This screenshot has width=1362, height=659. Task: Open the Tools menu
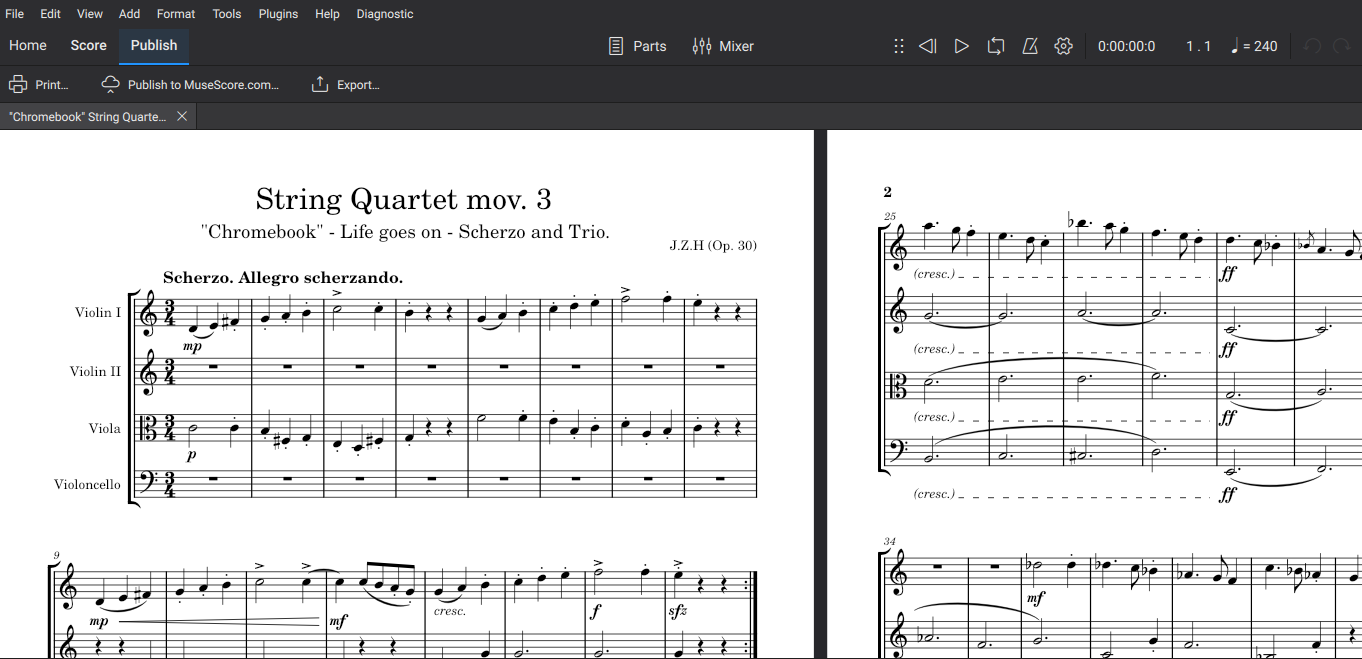click(x=227, y=14)
